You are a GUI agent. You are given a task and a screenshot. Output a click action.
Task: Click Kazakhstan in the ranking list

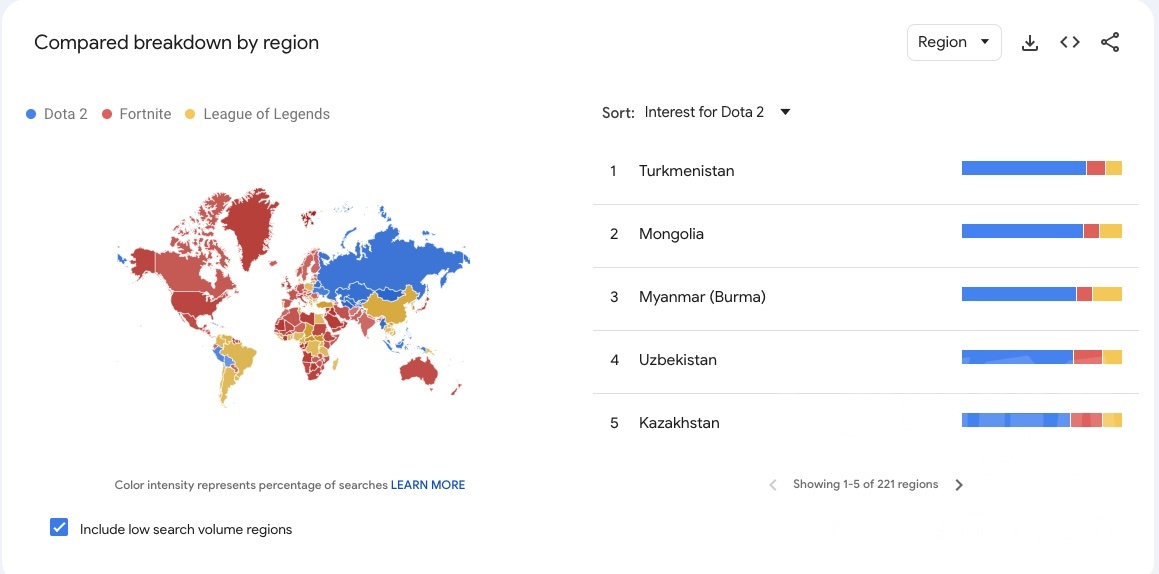pos(679,423)
